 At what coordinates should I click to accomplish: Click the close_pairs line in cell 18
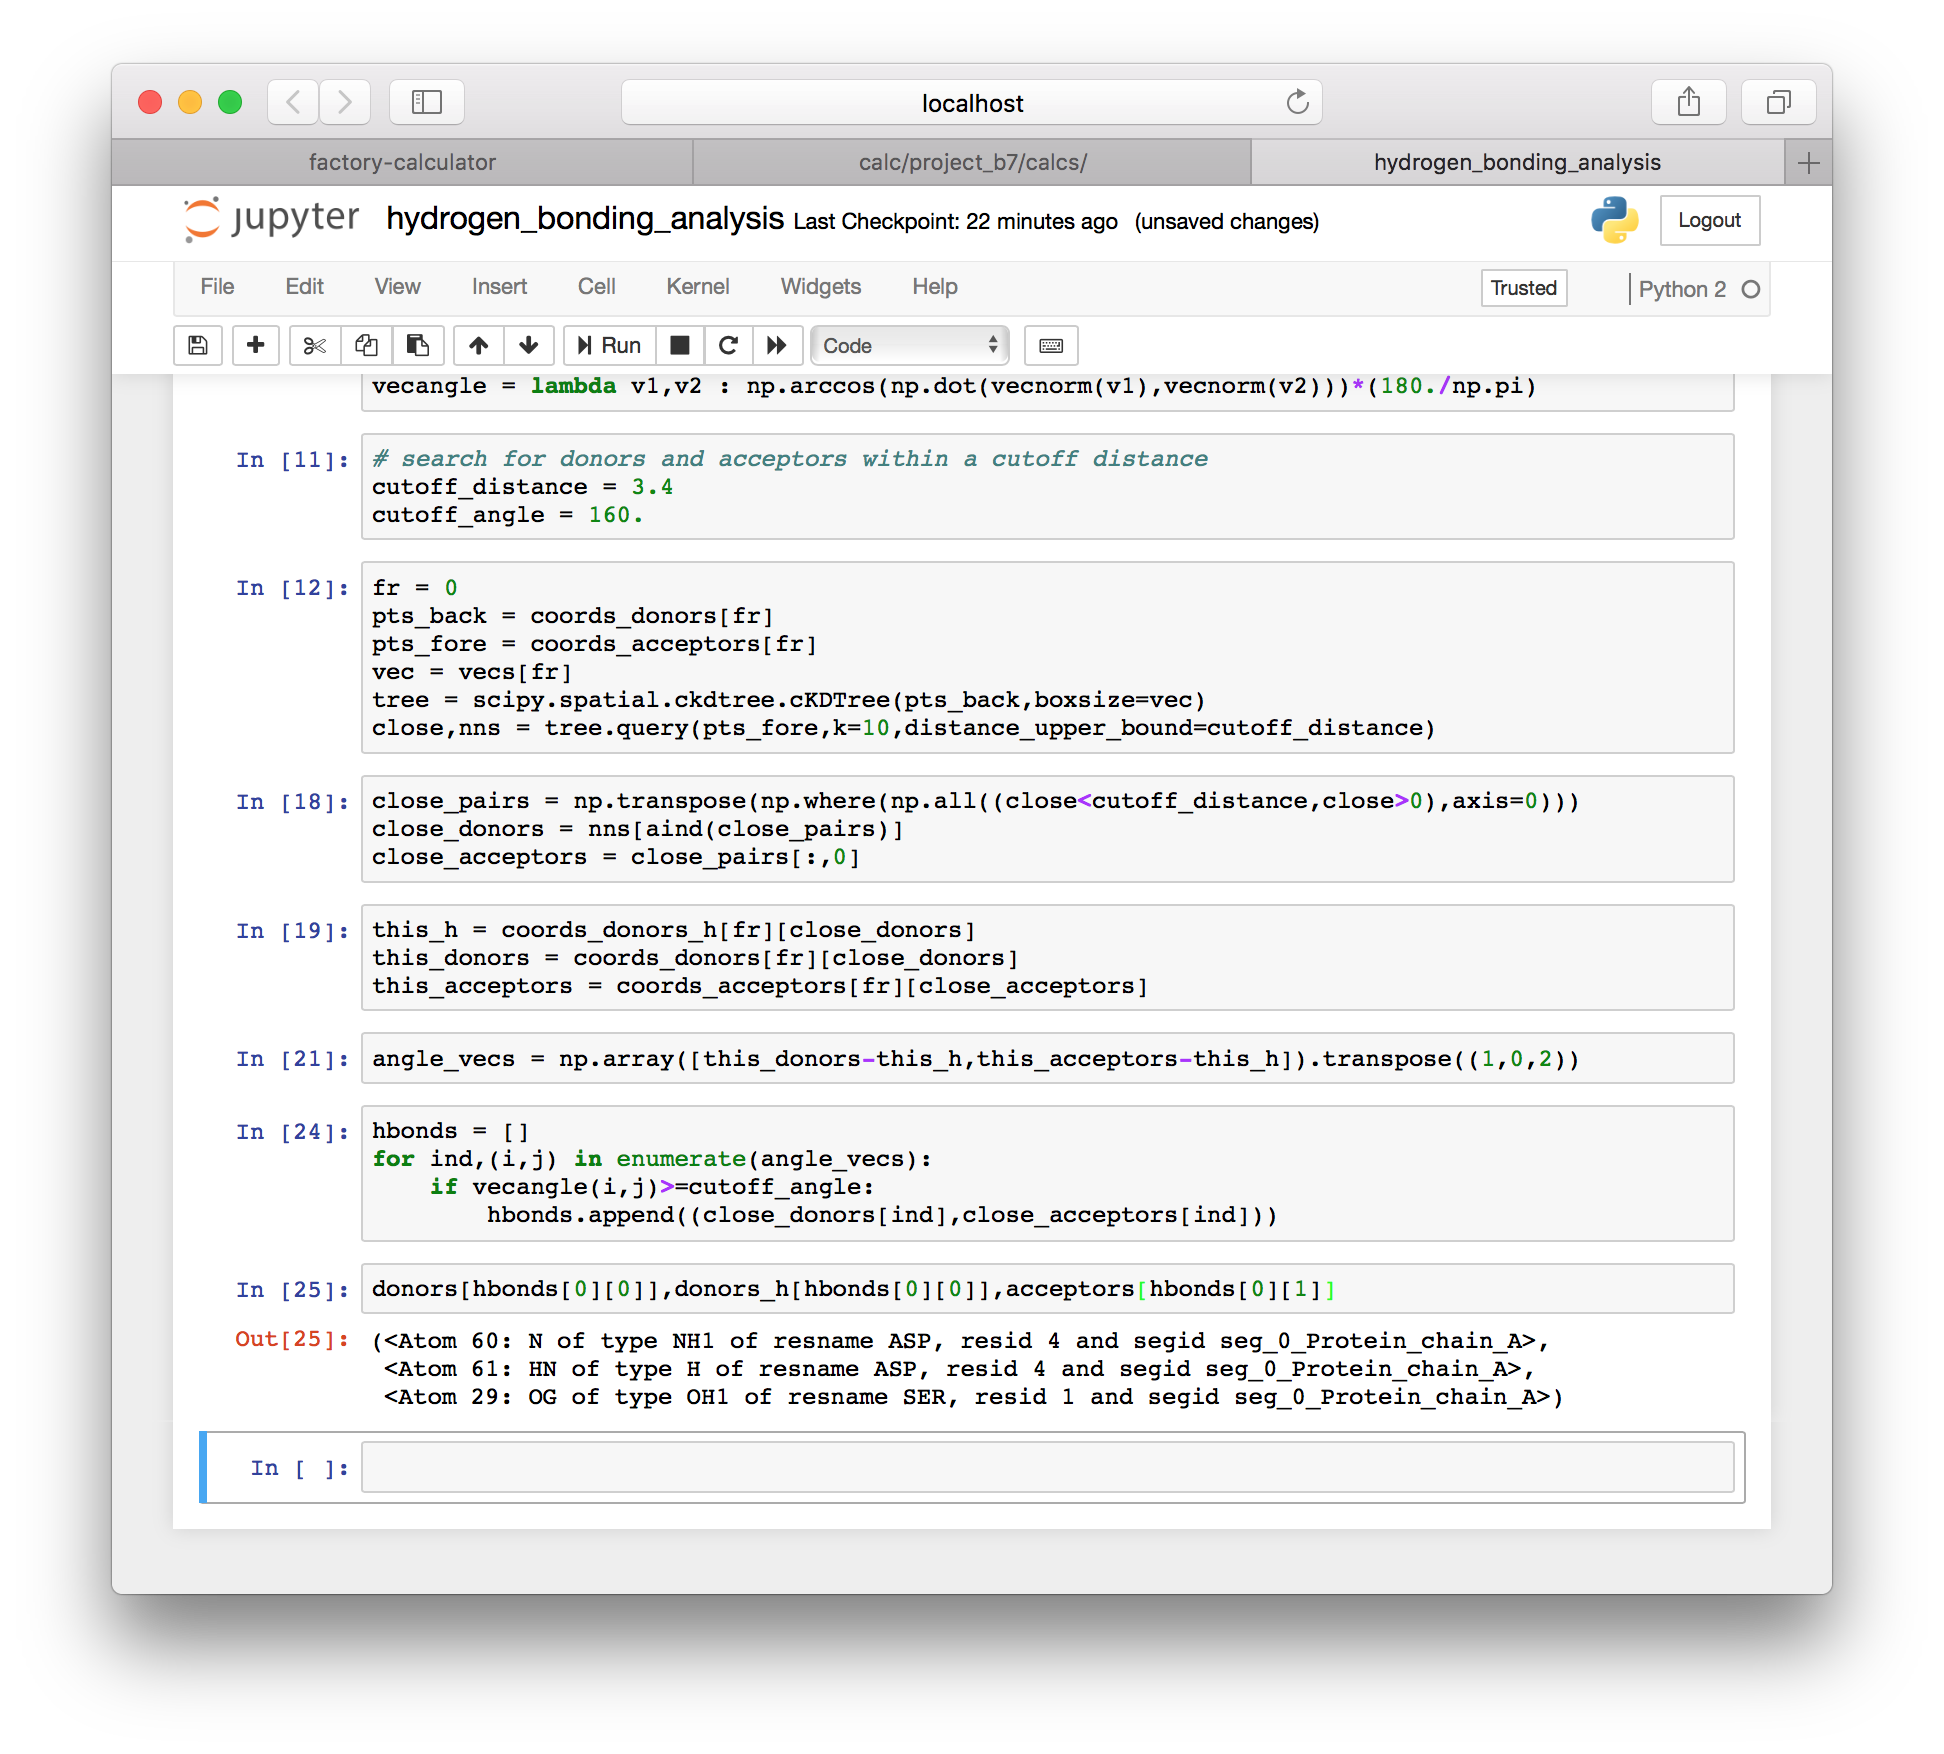pos(975,801)
